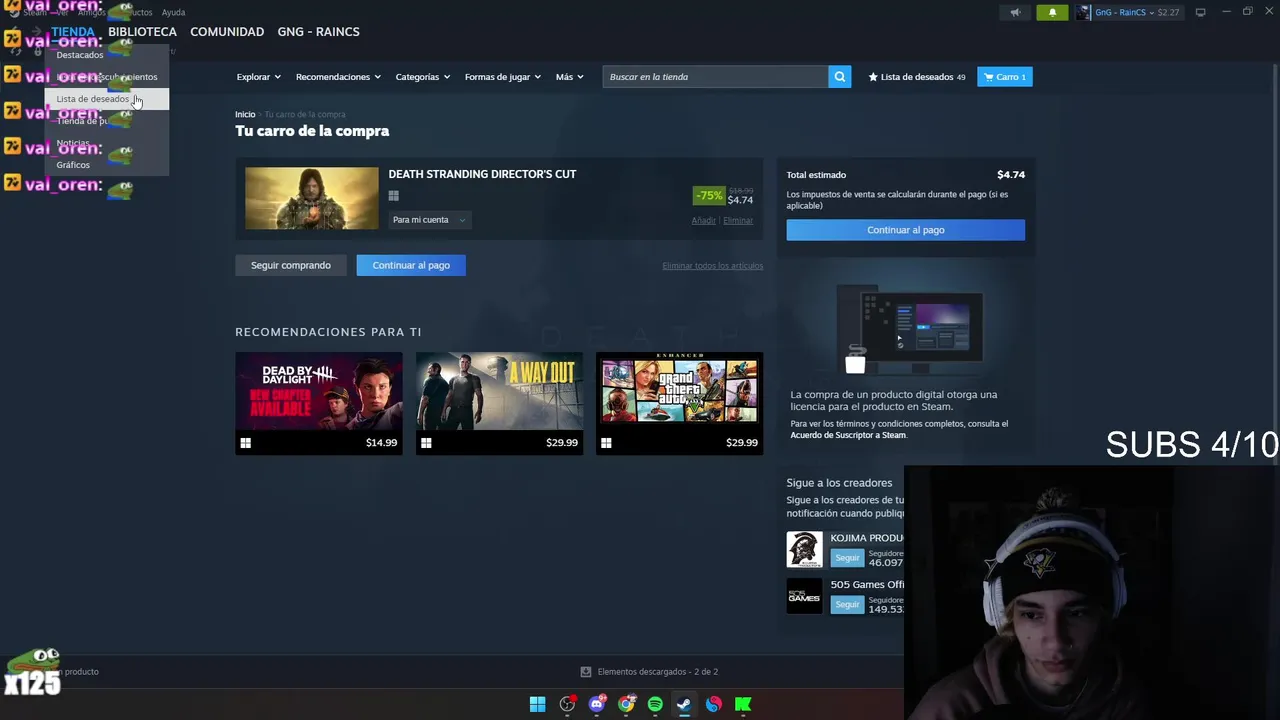
Task: Open Windows Start menu
Action: [538, 704]
